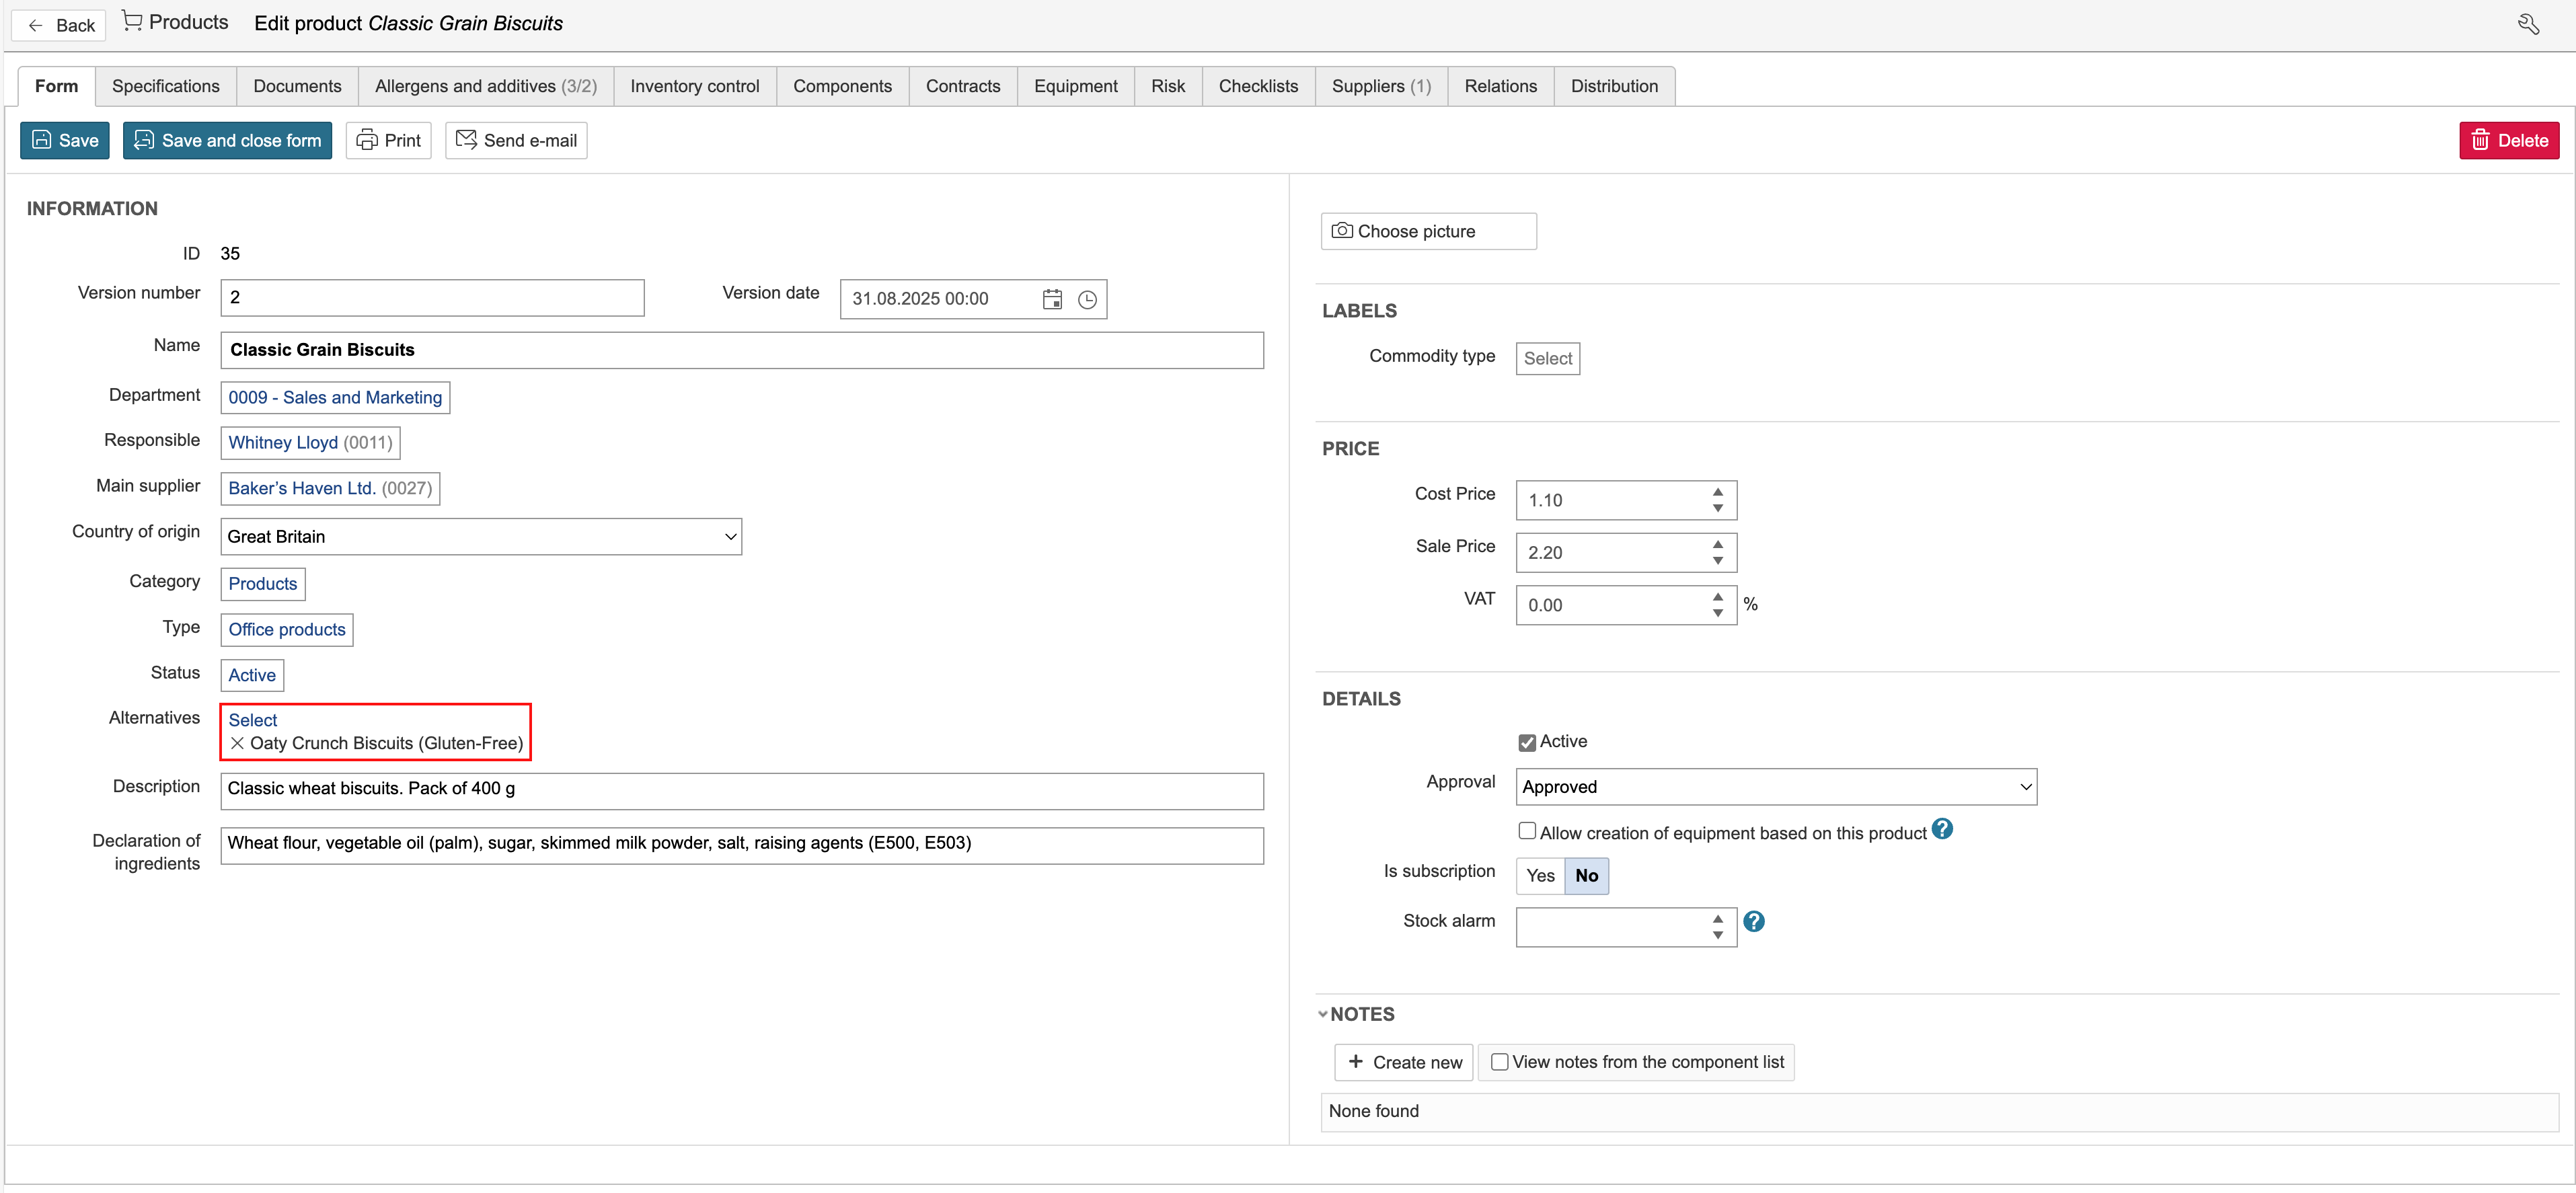Click Choose picture button
Image resolution: width=2576 pixels, height=1193 pixels.
point(1428,231)
